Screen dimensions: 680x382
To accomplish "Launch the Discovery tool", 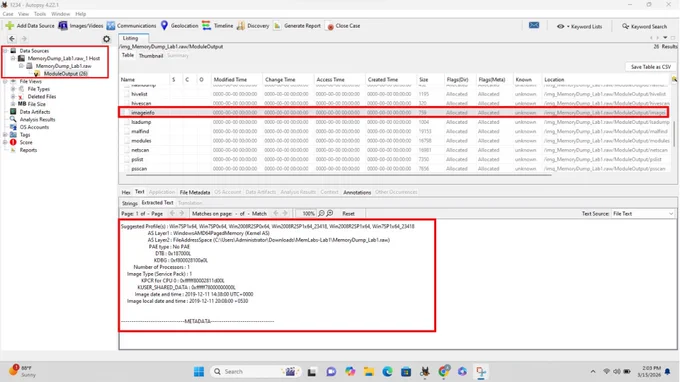I will click(x=253, y=26).
